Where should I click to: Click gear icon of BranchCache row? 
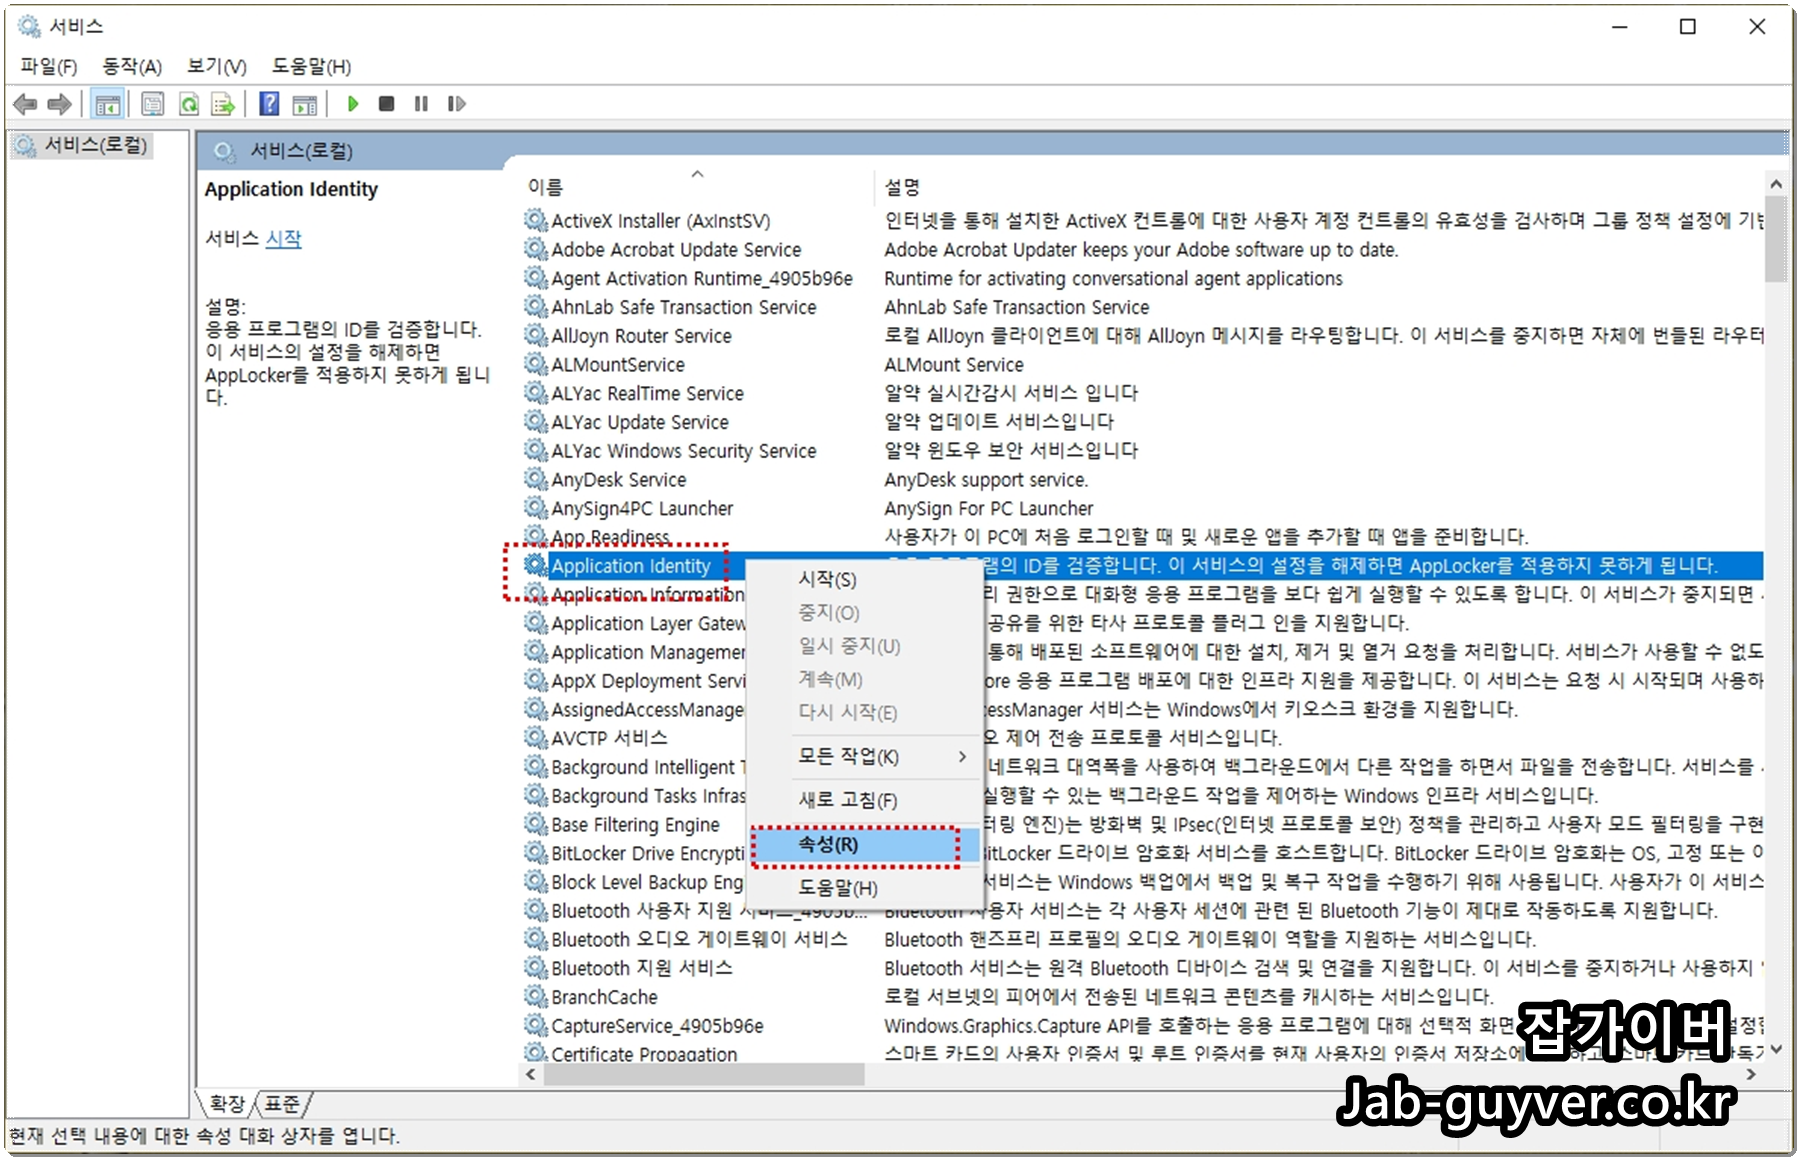point(536,997)
